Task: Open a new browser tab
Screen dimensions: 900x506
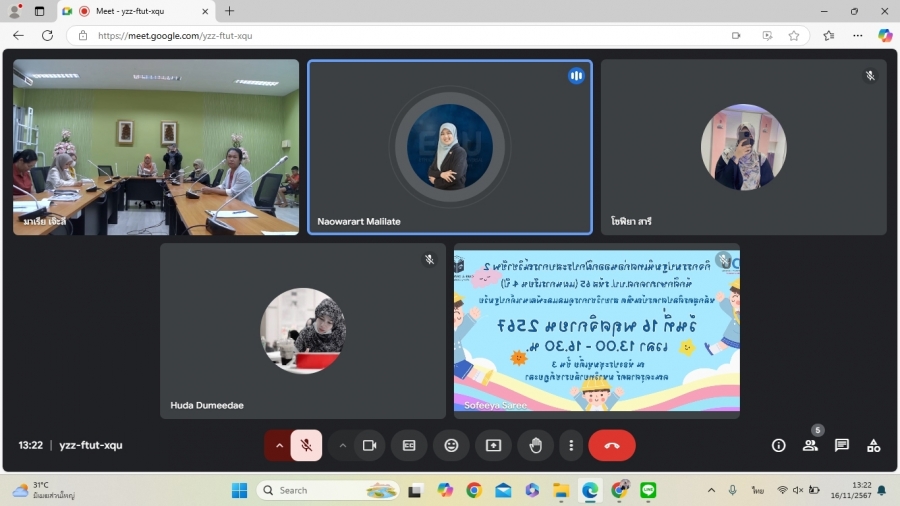Action: pos(229,11)
